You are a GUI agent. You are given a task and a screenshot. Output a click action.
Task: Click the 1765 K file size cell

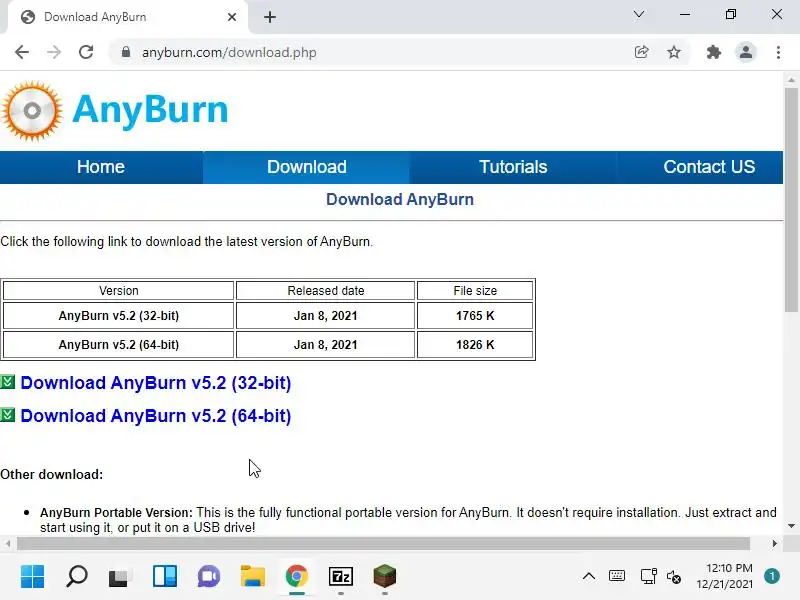click(x=475, y=316)
